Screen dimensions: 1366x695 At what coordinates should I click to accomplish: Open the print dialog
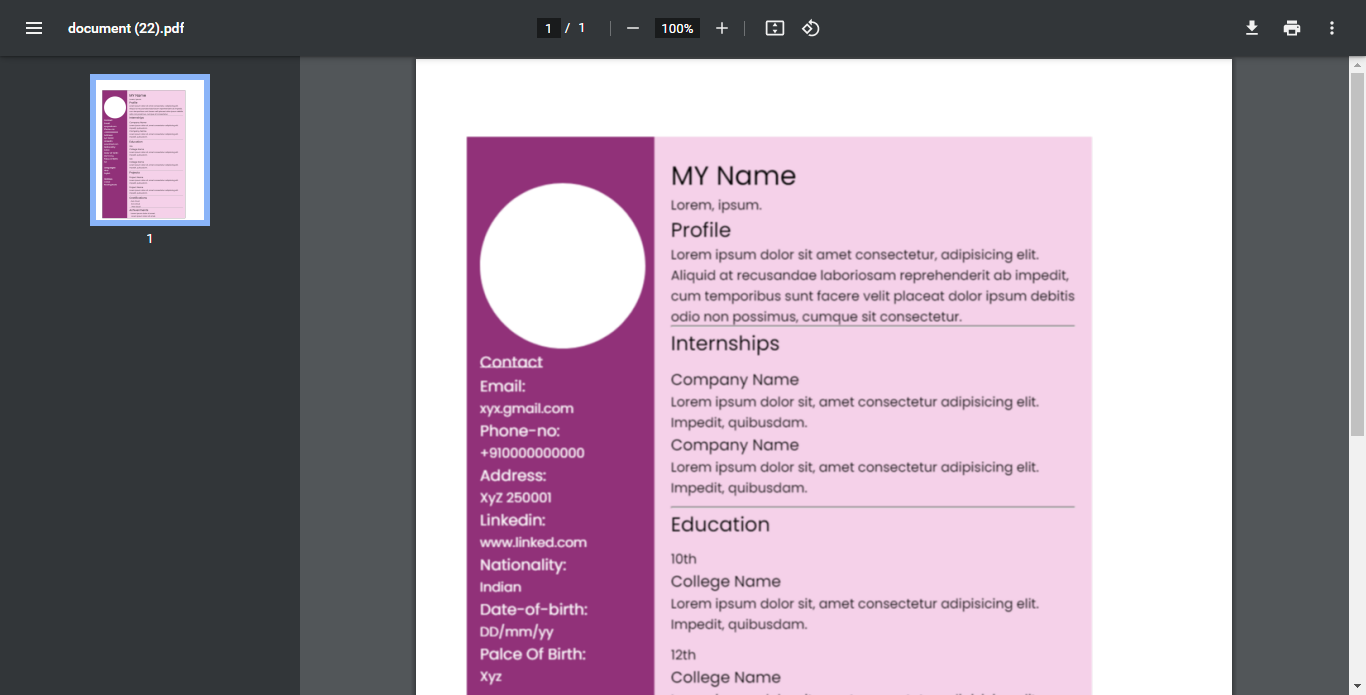click(1291, 28)
